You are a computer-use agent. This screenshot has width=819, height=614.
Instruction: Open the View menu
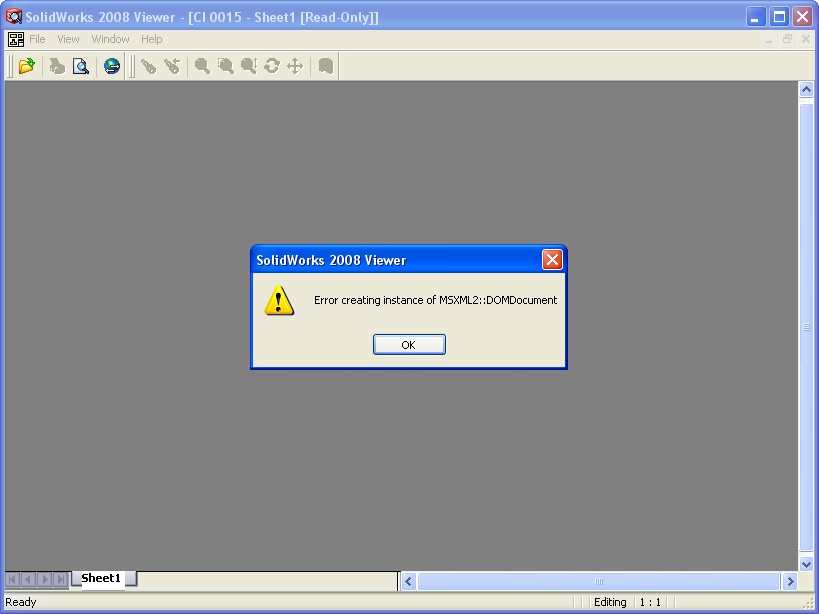pyautogui.click(x=68, y=39)
